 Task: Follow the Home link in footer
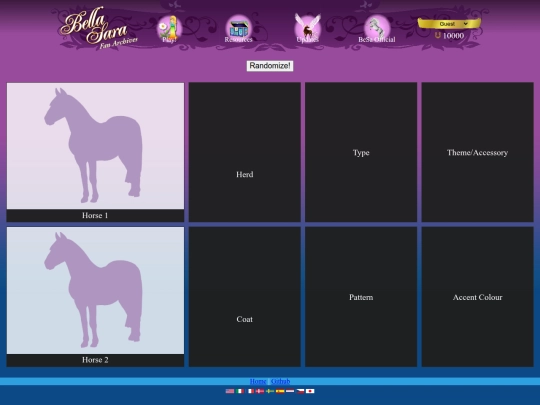(258, 381)
